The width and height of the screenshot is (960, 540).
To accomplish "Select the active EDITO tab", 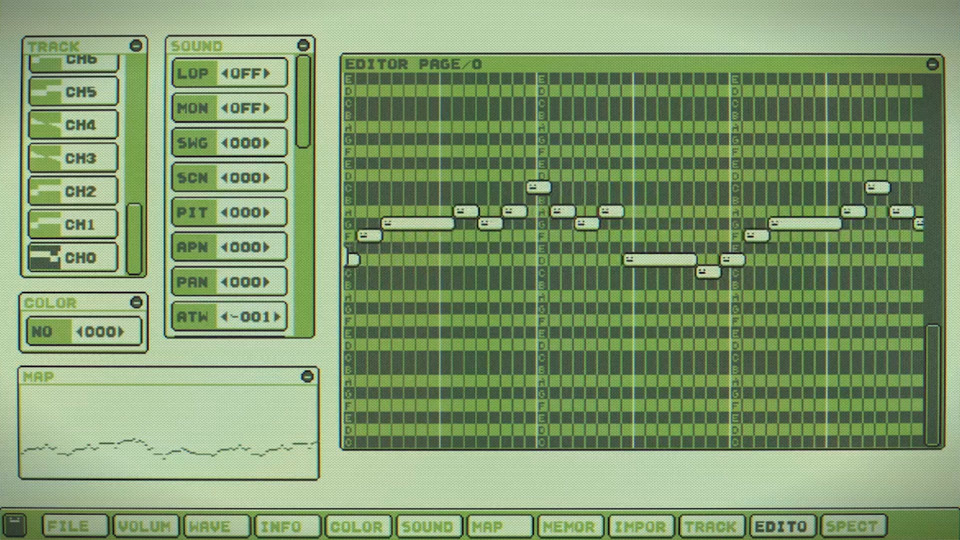I will point(782,526).
